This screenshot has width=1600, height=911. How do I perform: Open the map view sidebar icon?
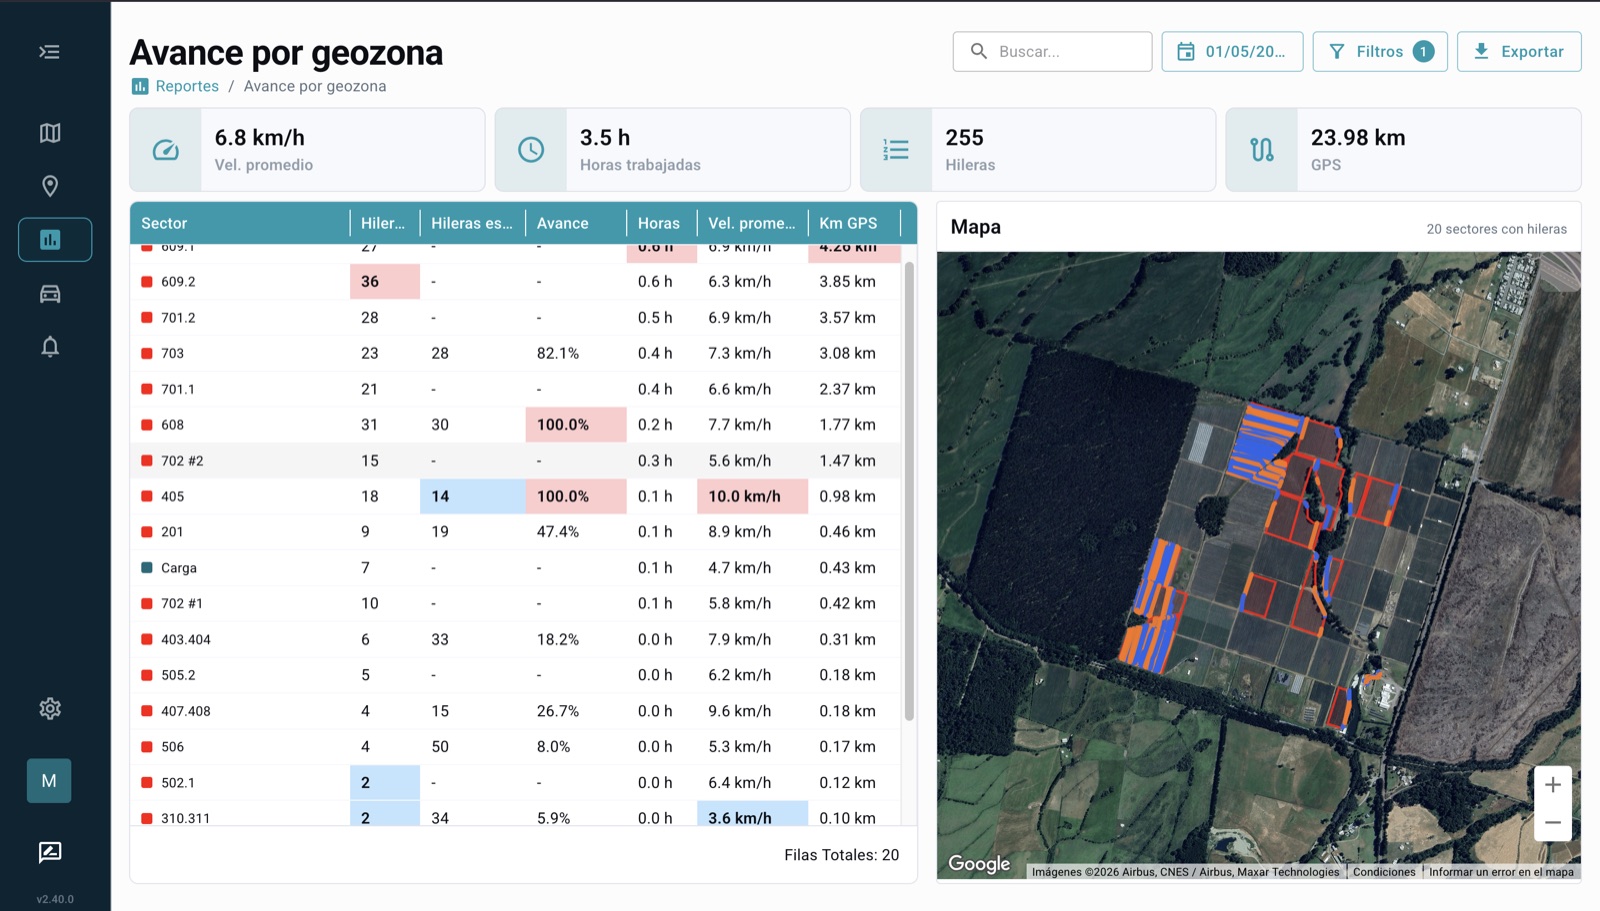[x=50, y=133]
